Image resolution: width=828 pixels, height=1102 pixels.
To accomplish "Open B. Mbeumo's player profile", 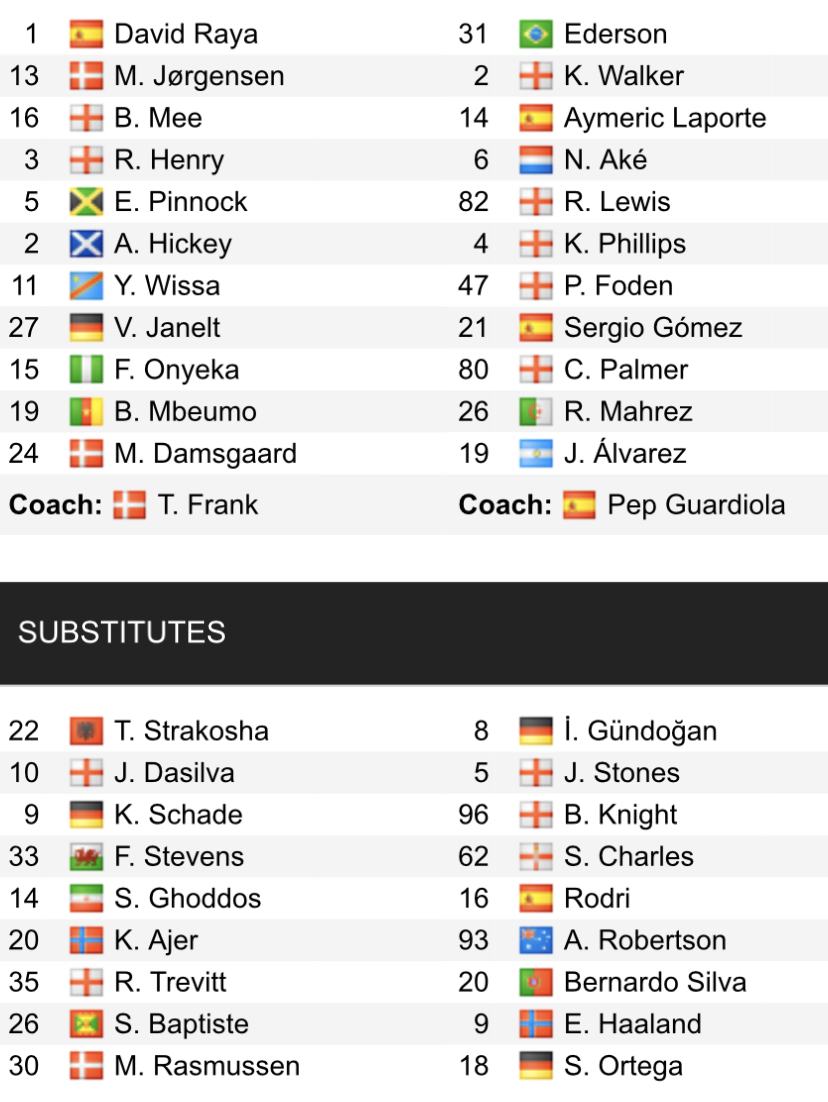I will click(185, 412).
